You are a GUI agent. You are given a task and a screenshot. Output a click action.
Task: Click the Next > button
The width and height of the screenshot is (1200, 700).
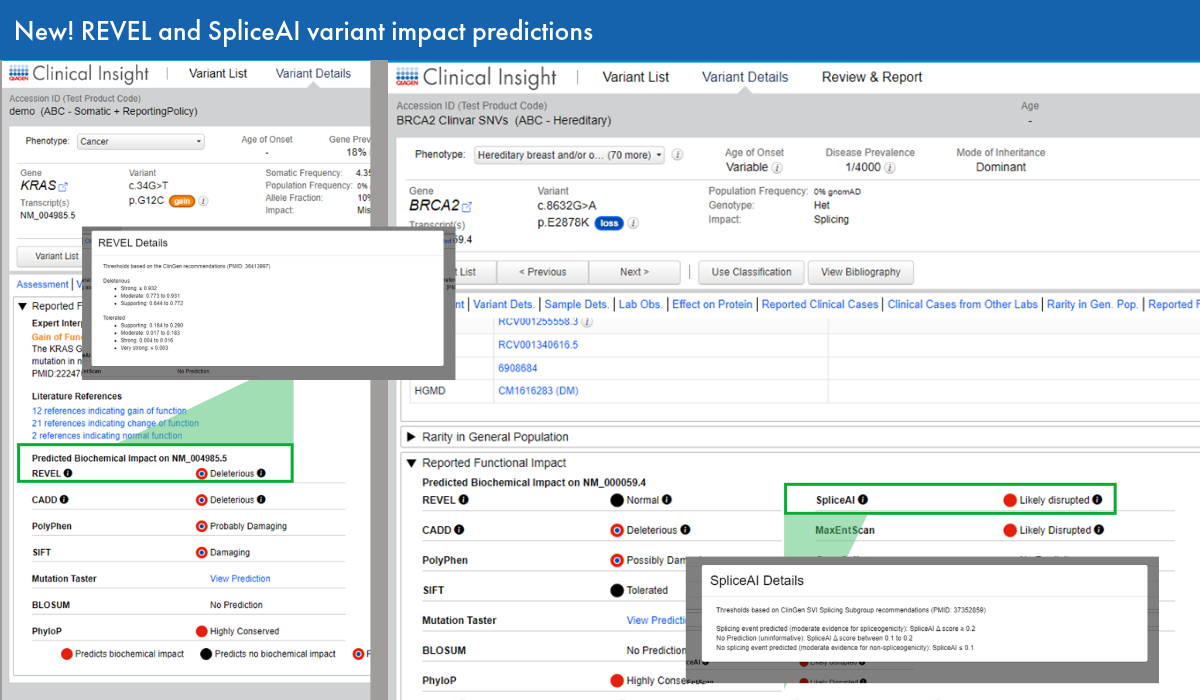pyautogui.click(x=634, y=272)
